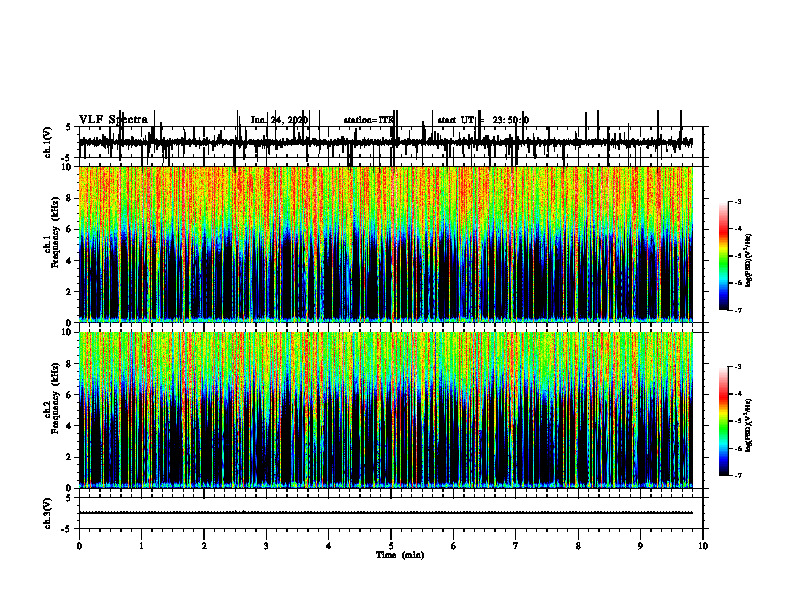Click the "8" kHz tick on ch.2 spectrogram
The image size is (792, 612).
[x=71, y=364]
